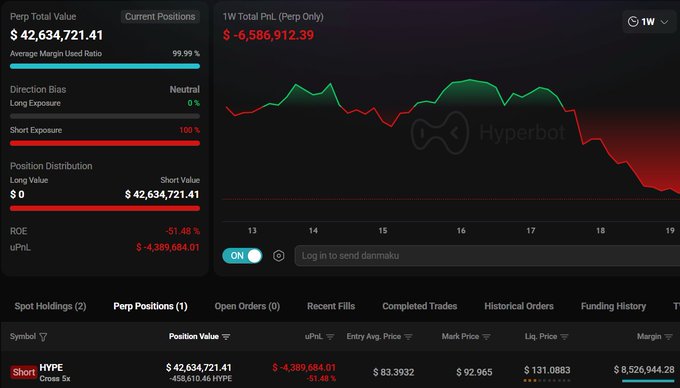
Task: Go to Completed Trades tab
Action: pos(420,306)
